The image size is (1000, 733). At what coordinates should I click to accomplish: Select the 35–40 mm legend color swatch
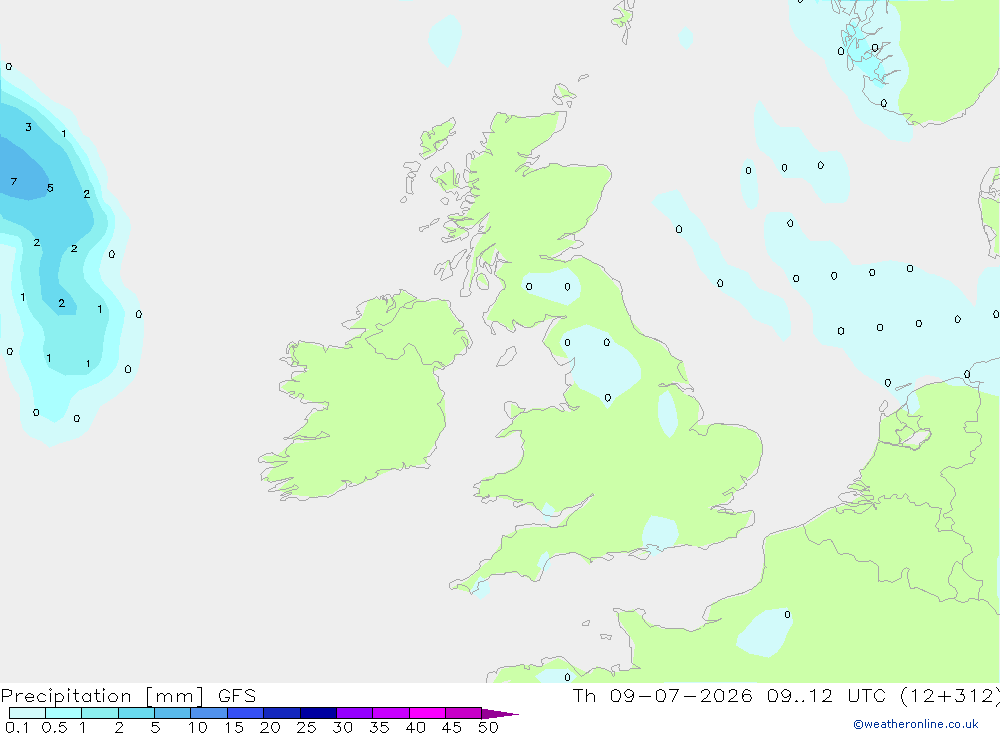pyautogui.click(x=390, y=713)
